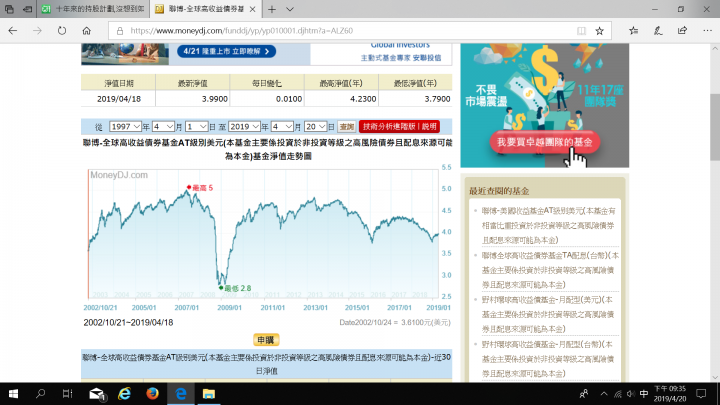The width and height of the screenshot is (720, 405).
Task: Show tab previews chevron
Action: pos(290,9)
